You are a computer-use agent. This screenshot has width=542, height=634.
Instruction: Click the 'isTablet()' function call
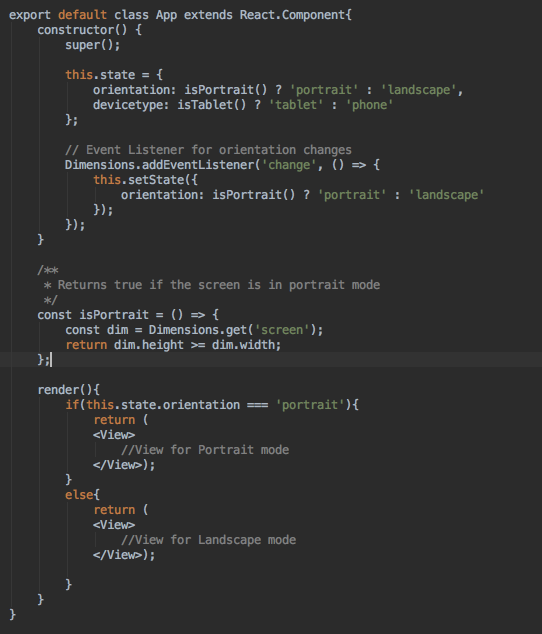212,105
